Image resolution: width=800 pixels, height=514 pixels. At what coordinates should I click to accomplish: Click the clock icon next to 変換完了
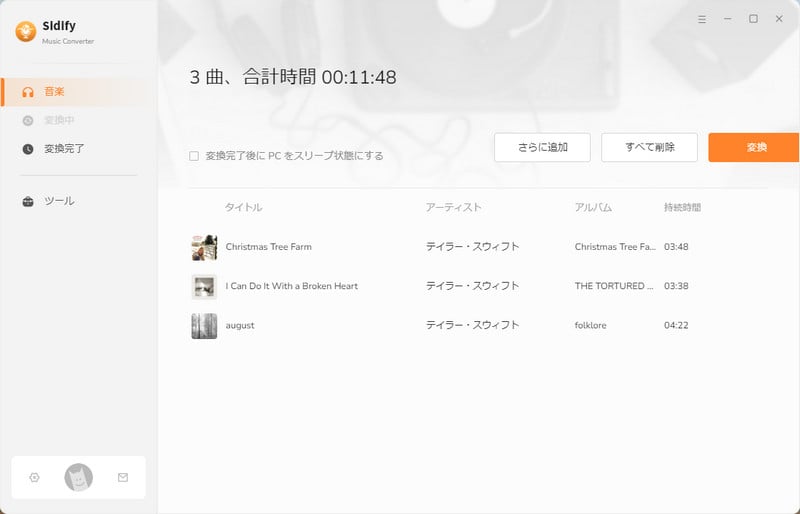pos(28,149)
